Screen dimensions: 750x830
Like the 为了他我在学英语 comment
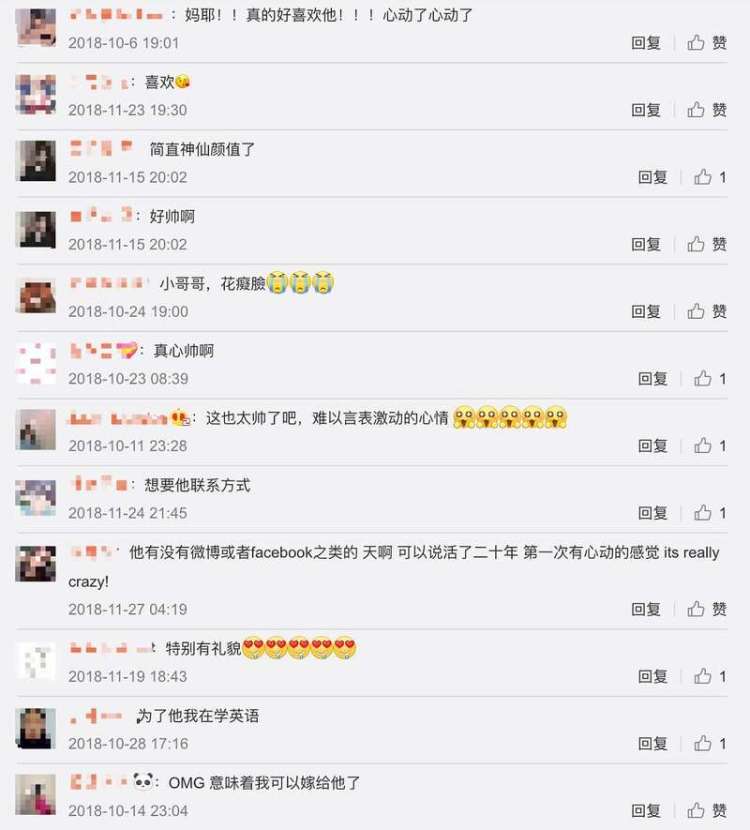710,743
